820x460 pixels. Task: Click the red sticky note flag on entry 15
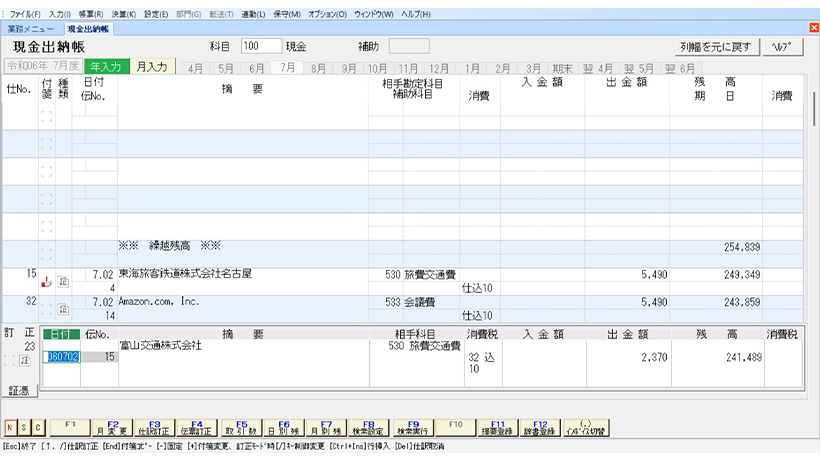[x=46, y=282]
